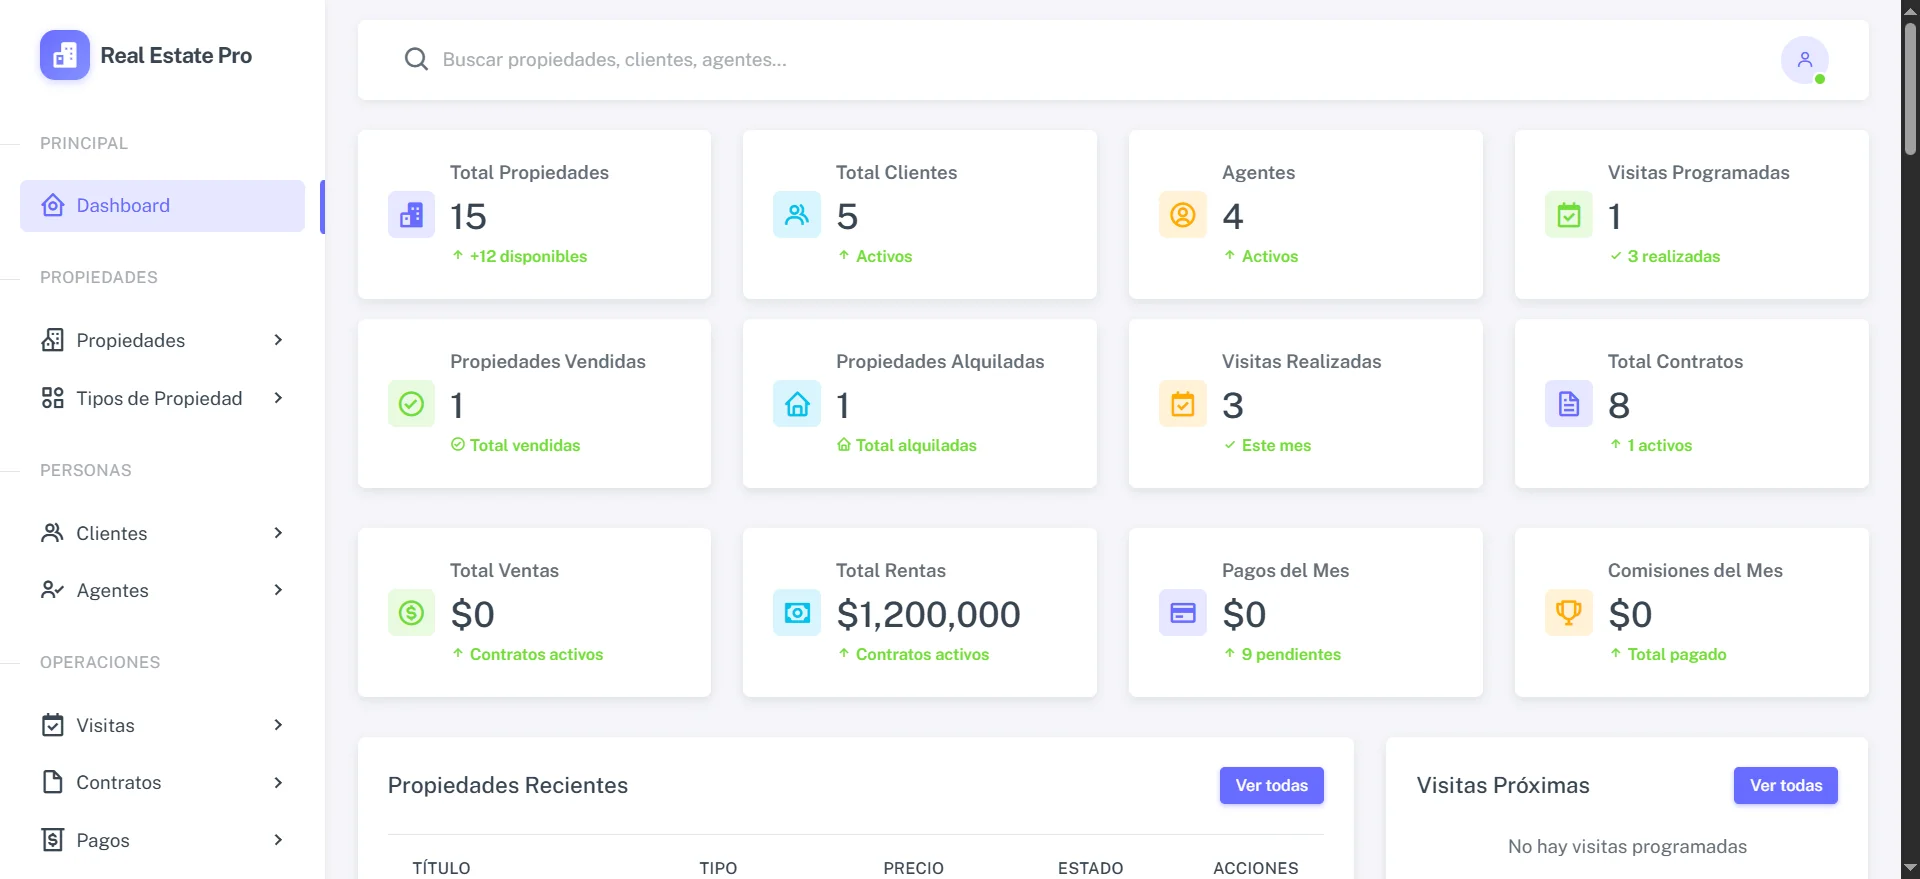1920x879 pixels.
Task: Click Ver todas for Propiedades Recientes
Action: [x=1271, y=785]
